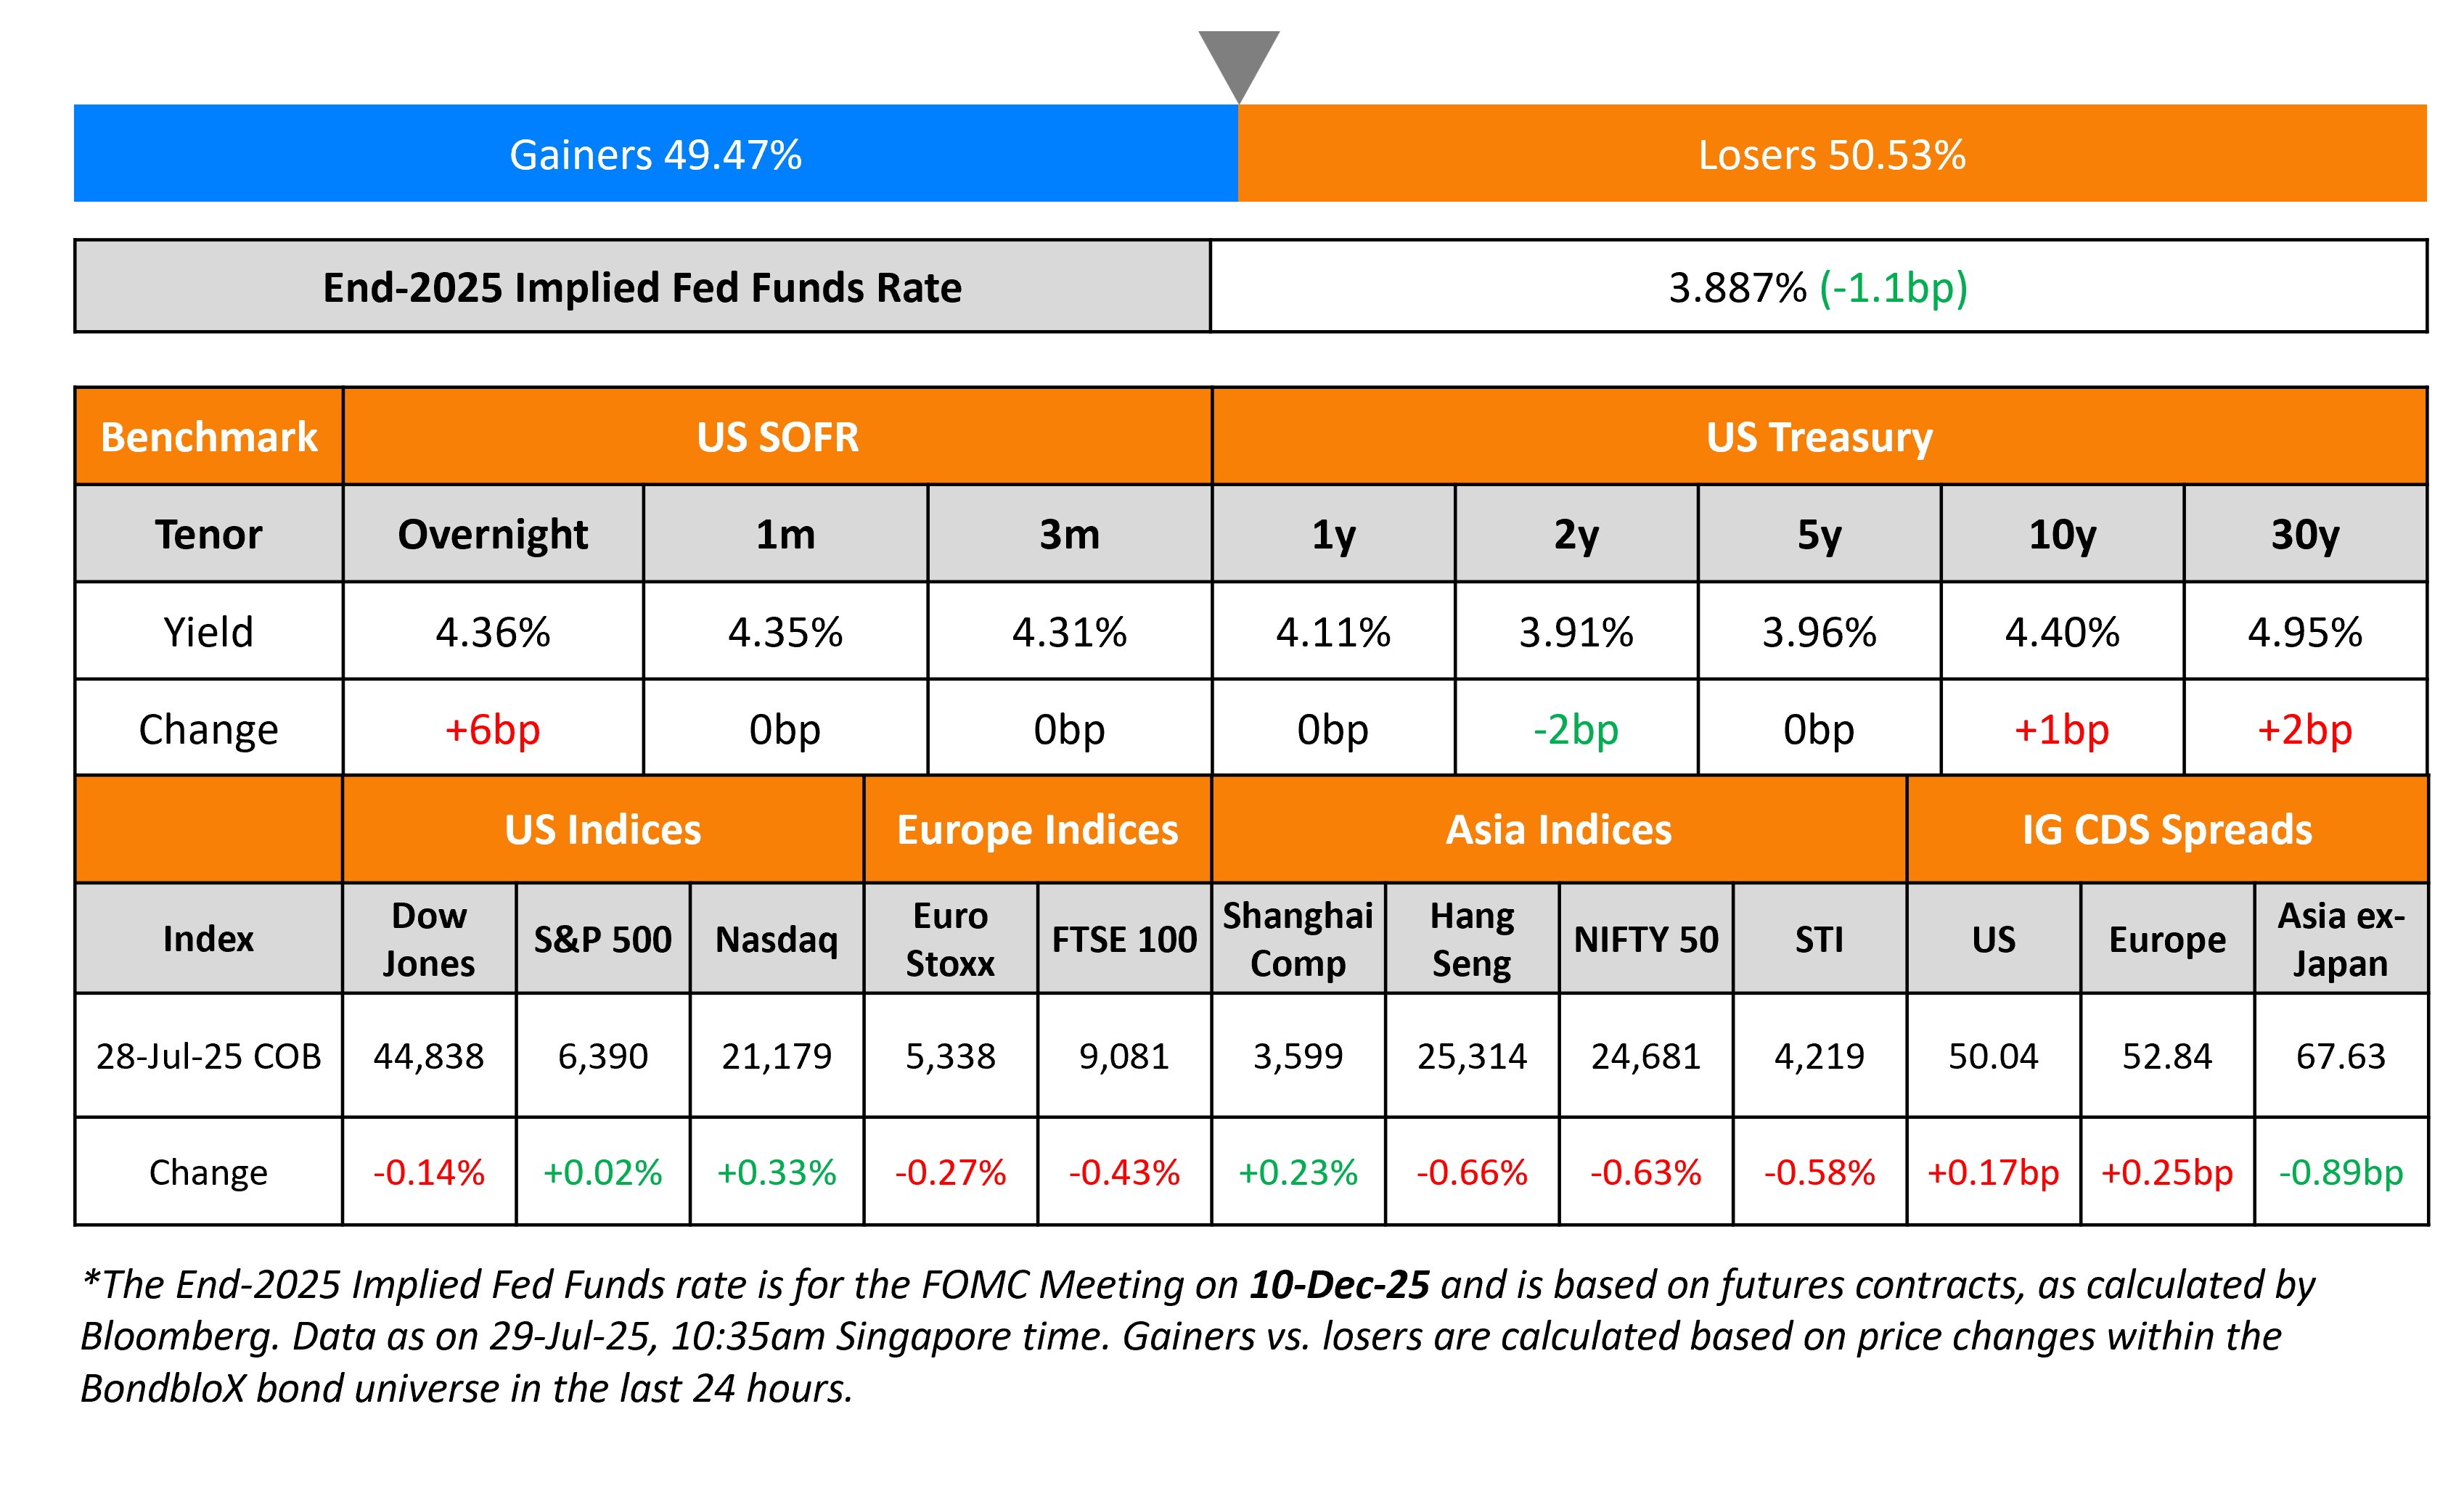Select the US SOFR header cell
This screenshot has height=1491, width=2464.
[x=777, y=437]
